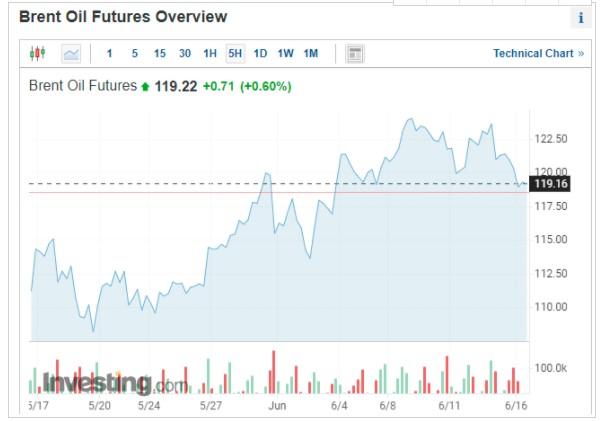Screen dimensions: 605x421
Task: Switch to area chart type
Action: click(71, 53)
